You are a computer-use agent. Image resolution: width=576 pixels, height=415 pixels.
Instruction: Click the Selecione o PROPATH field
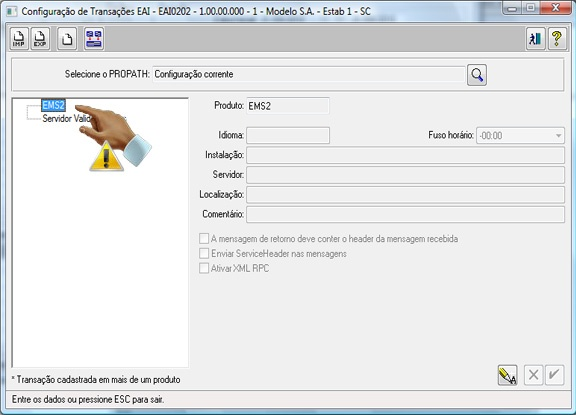click(309, 74)
